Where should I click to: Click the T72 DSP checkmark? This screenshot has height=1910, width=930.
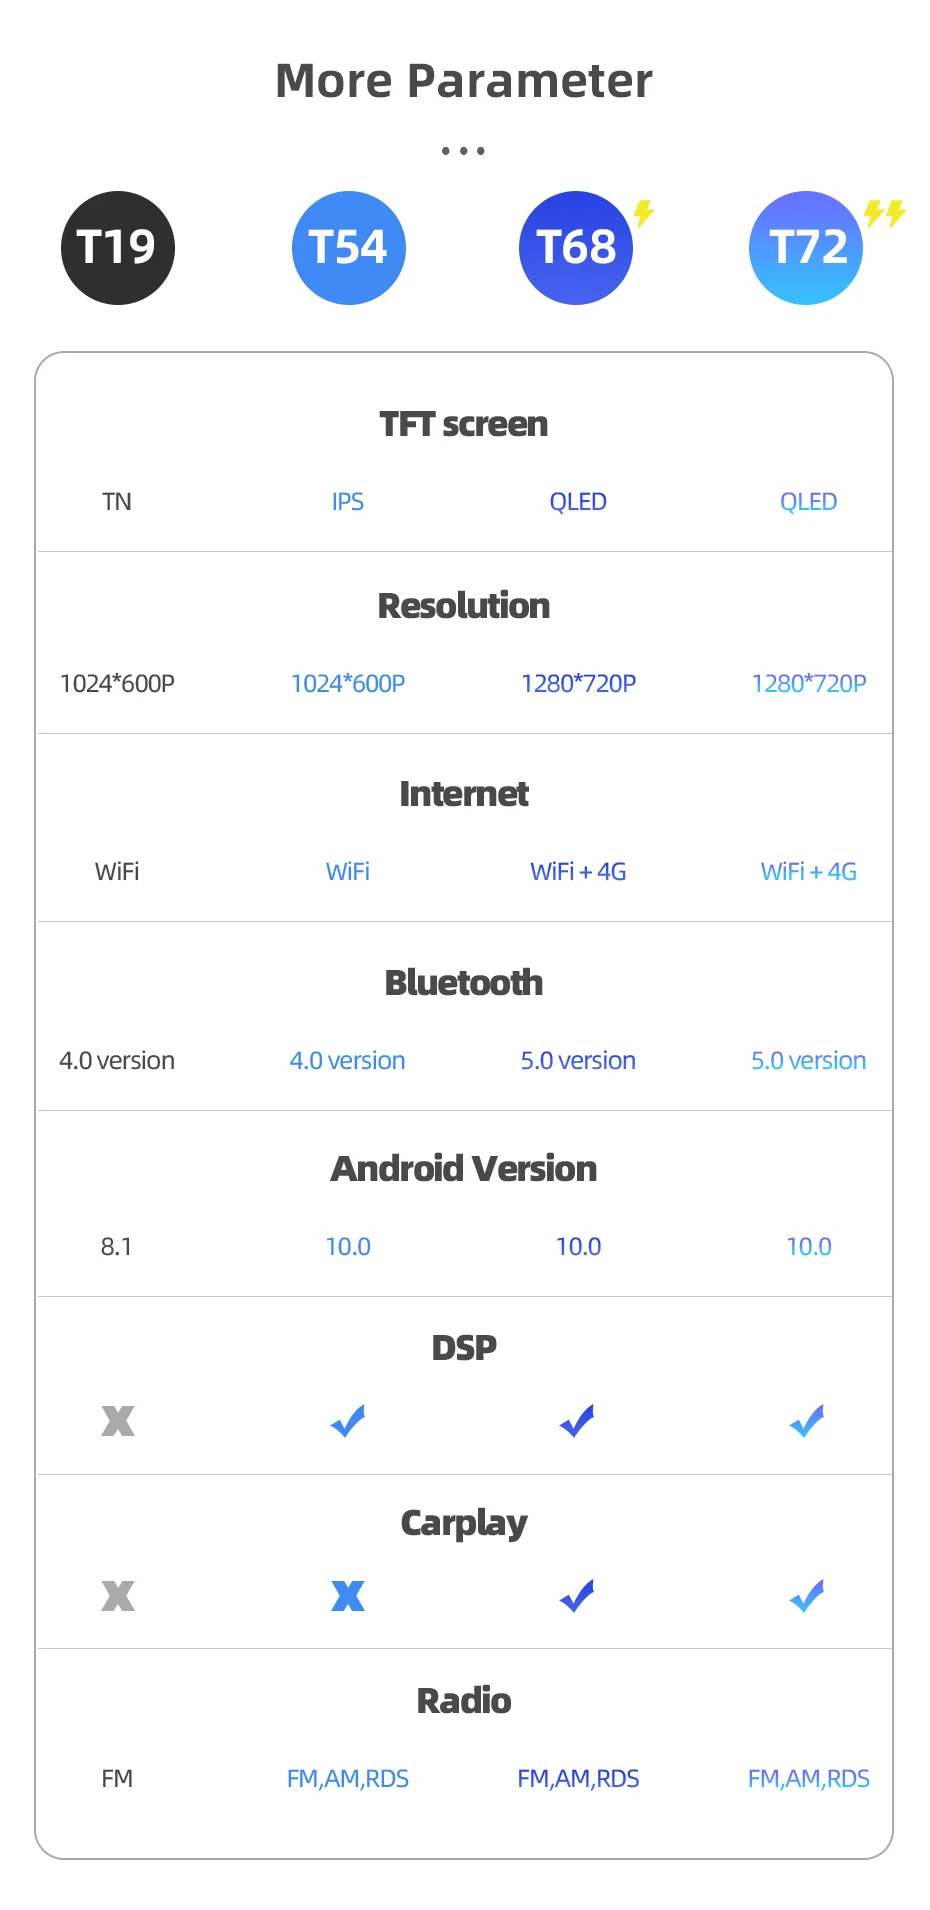807,1421
